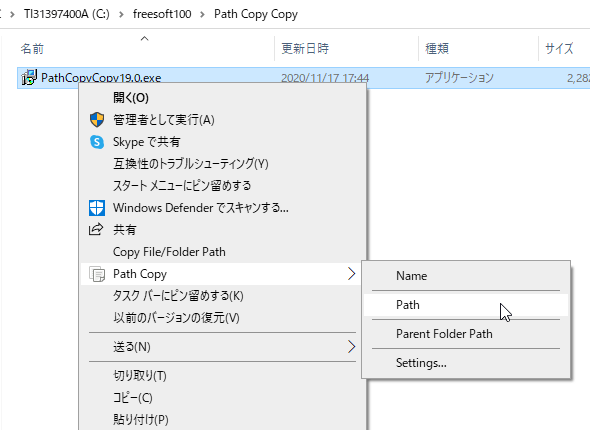The height and width of the screenshot is (430, 590).
Task: Sort by サイズ column header
Action: coord(559,49)
